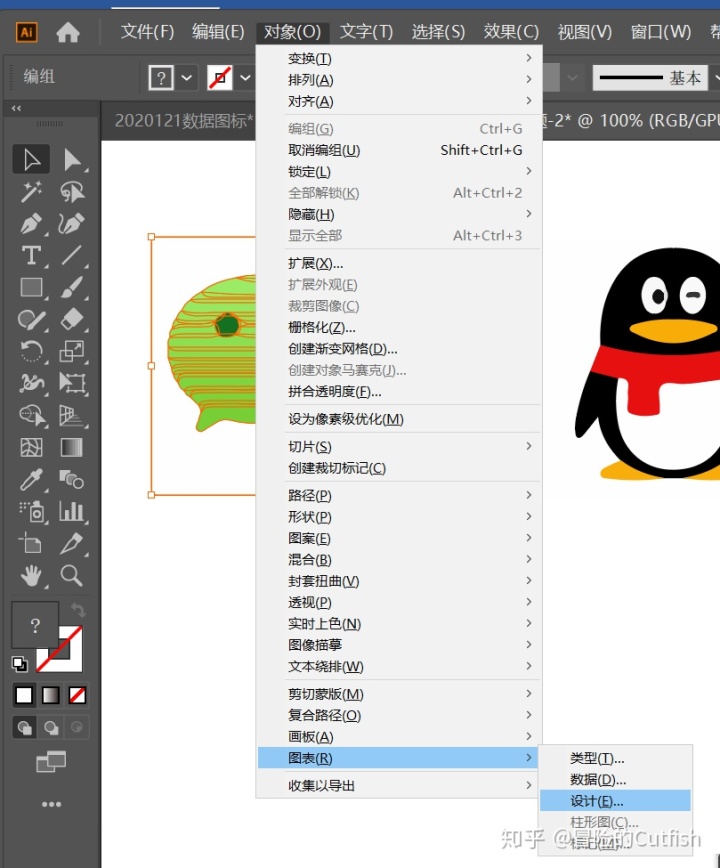Select the Magic Wand tool

tap(31, 192)
